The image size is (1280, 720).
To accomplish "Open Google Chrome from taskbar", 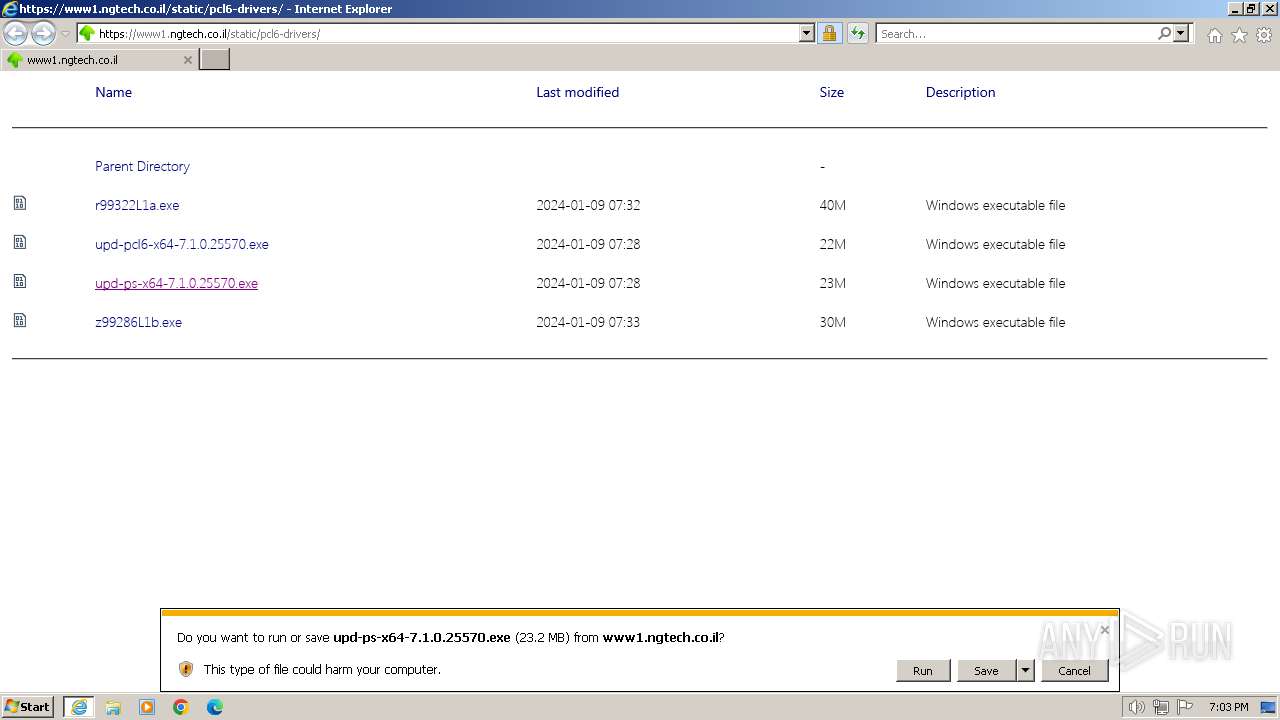I will click(x=181, y=707).
